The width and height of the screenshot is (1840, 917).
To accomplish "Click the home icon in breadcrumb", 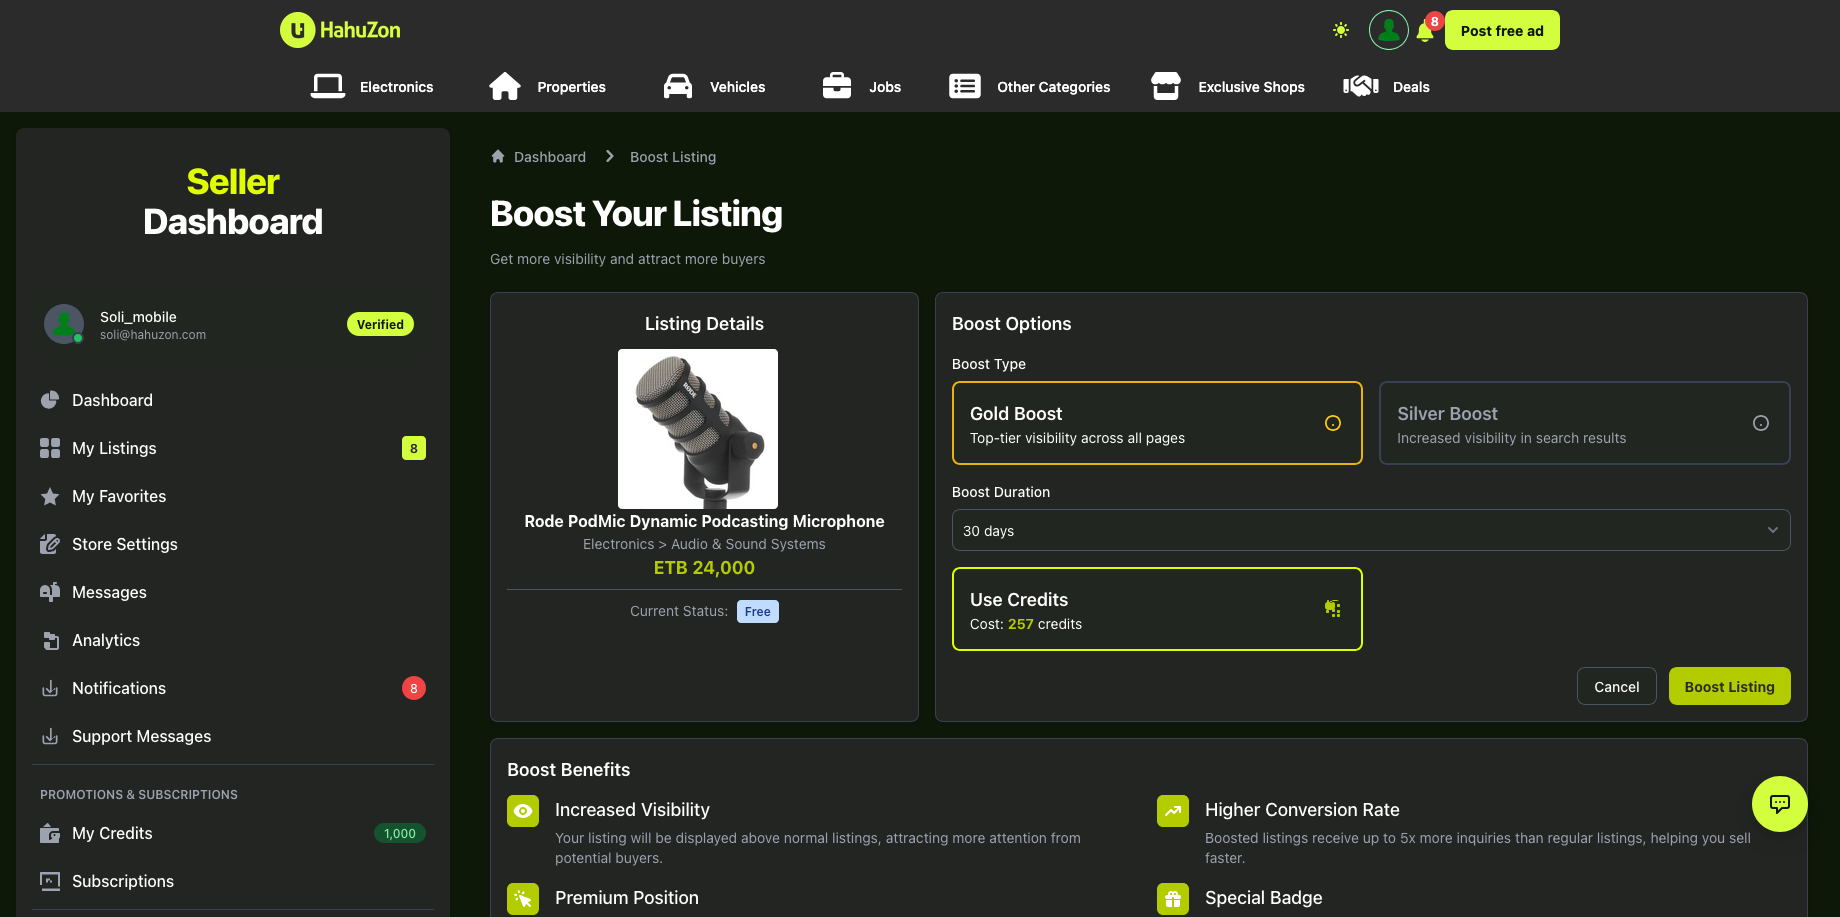I will tap(498, 157).
